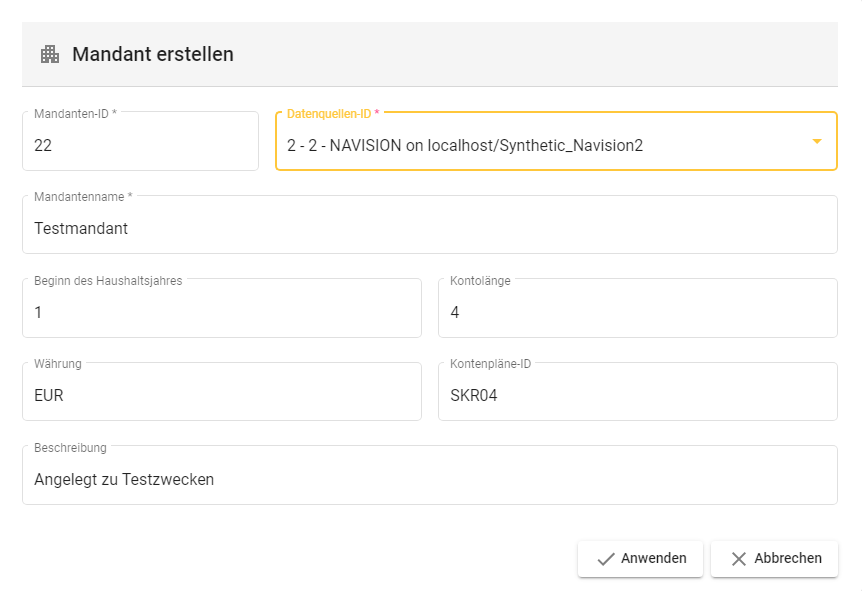Image resolution: width=862 pixels, height=591 pixels.
Task: Click the Kontolänge field showing 4
Action: [x=637, y=312]
